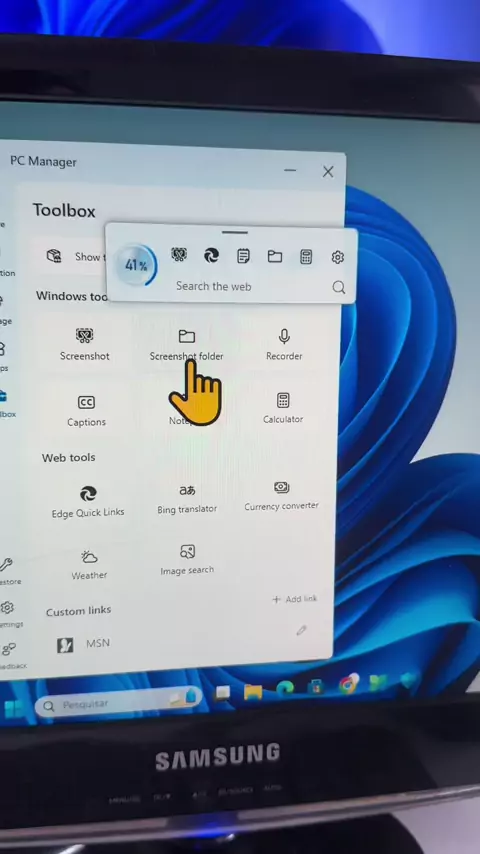The image size is (480, 854).
Task: Click the Show toolbar icon
Action: 54,256
